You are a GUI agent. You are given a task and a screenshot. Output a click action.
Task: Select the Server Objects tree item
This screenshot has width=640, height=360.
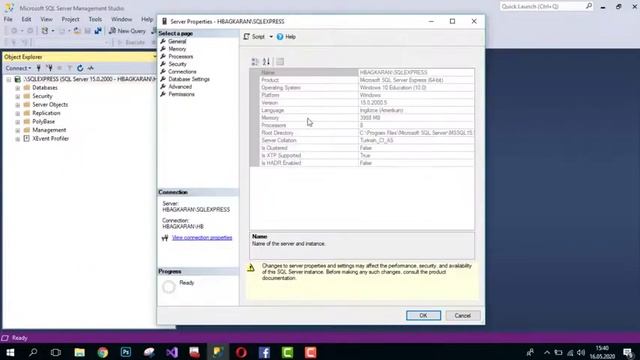[x=50, y=105]
